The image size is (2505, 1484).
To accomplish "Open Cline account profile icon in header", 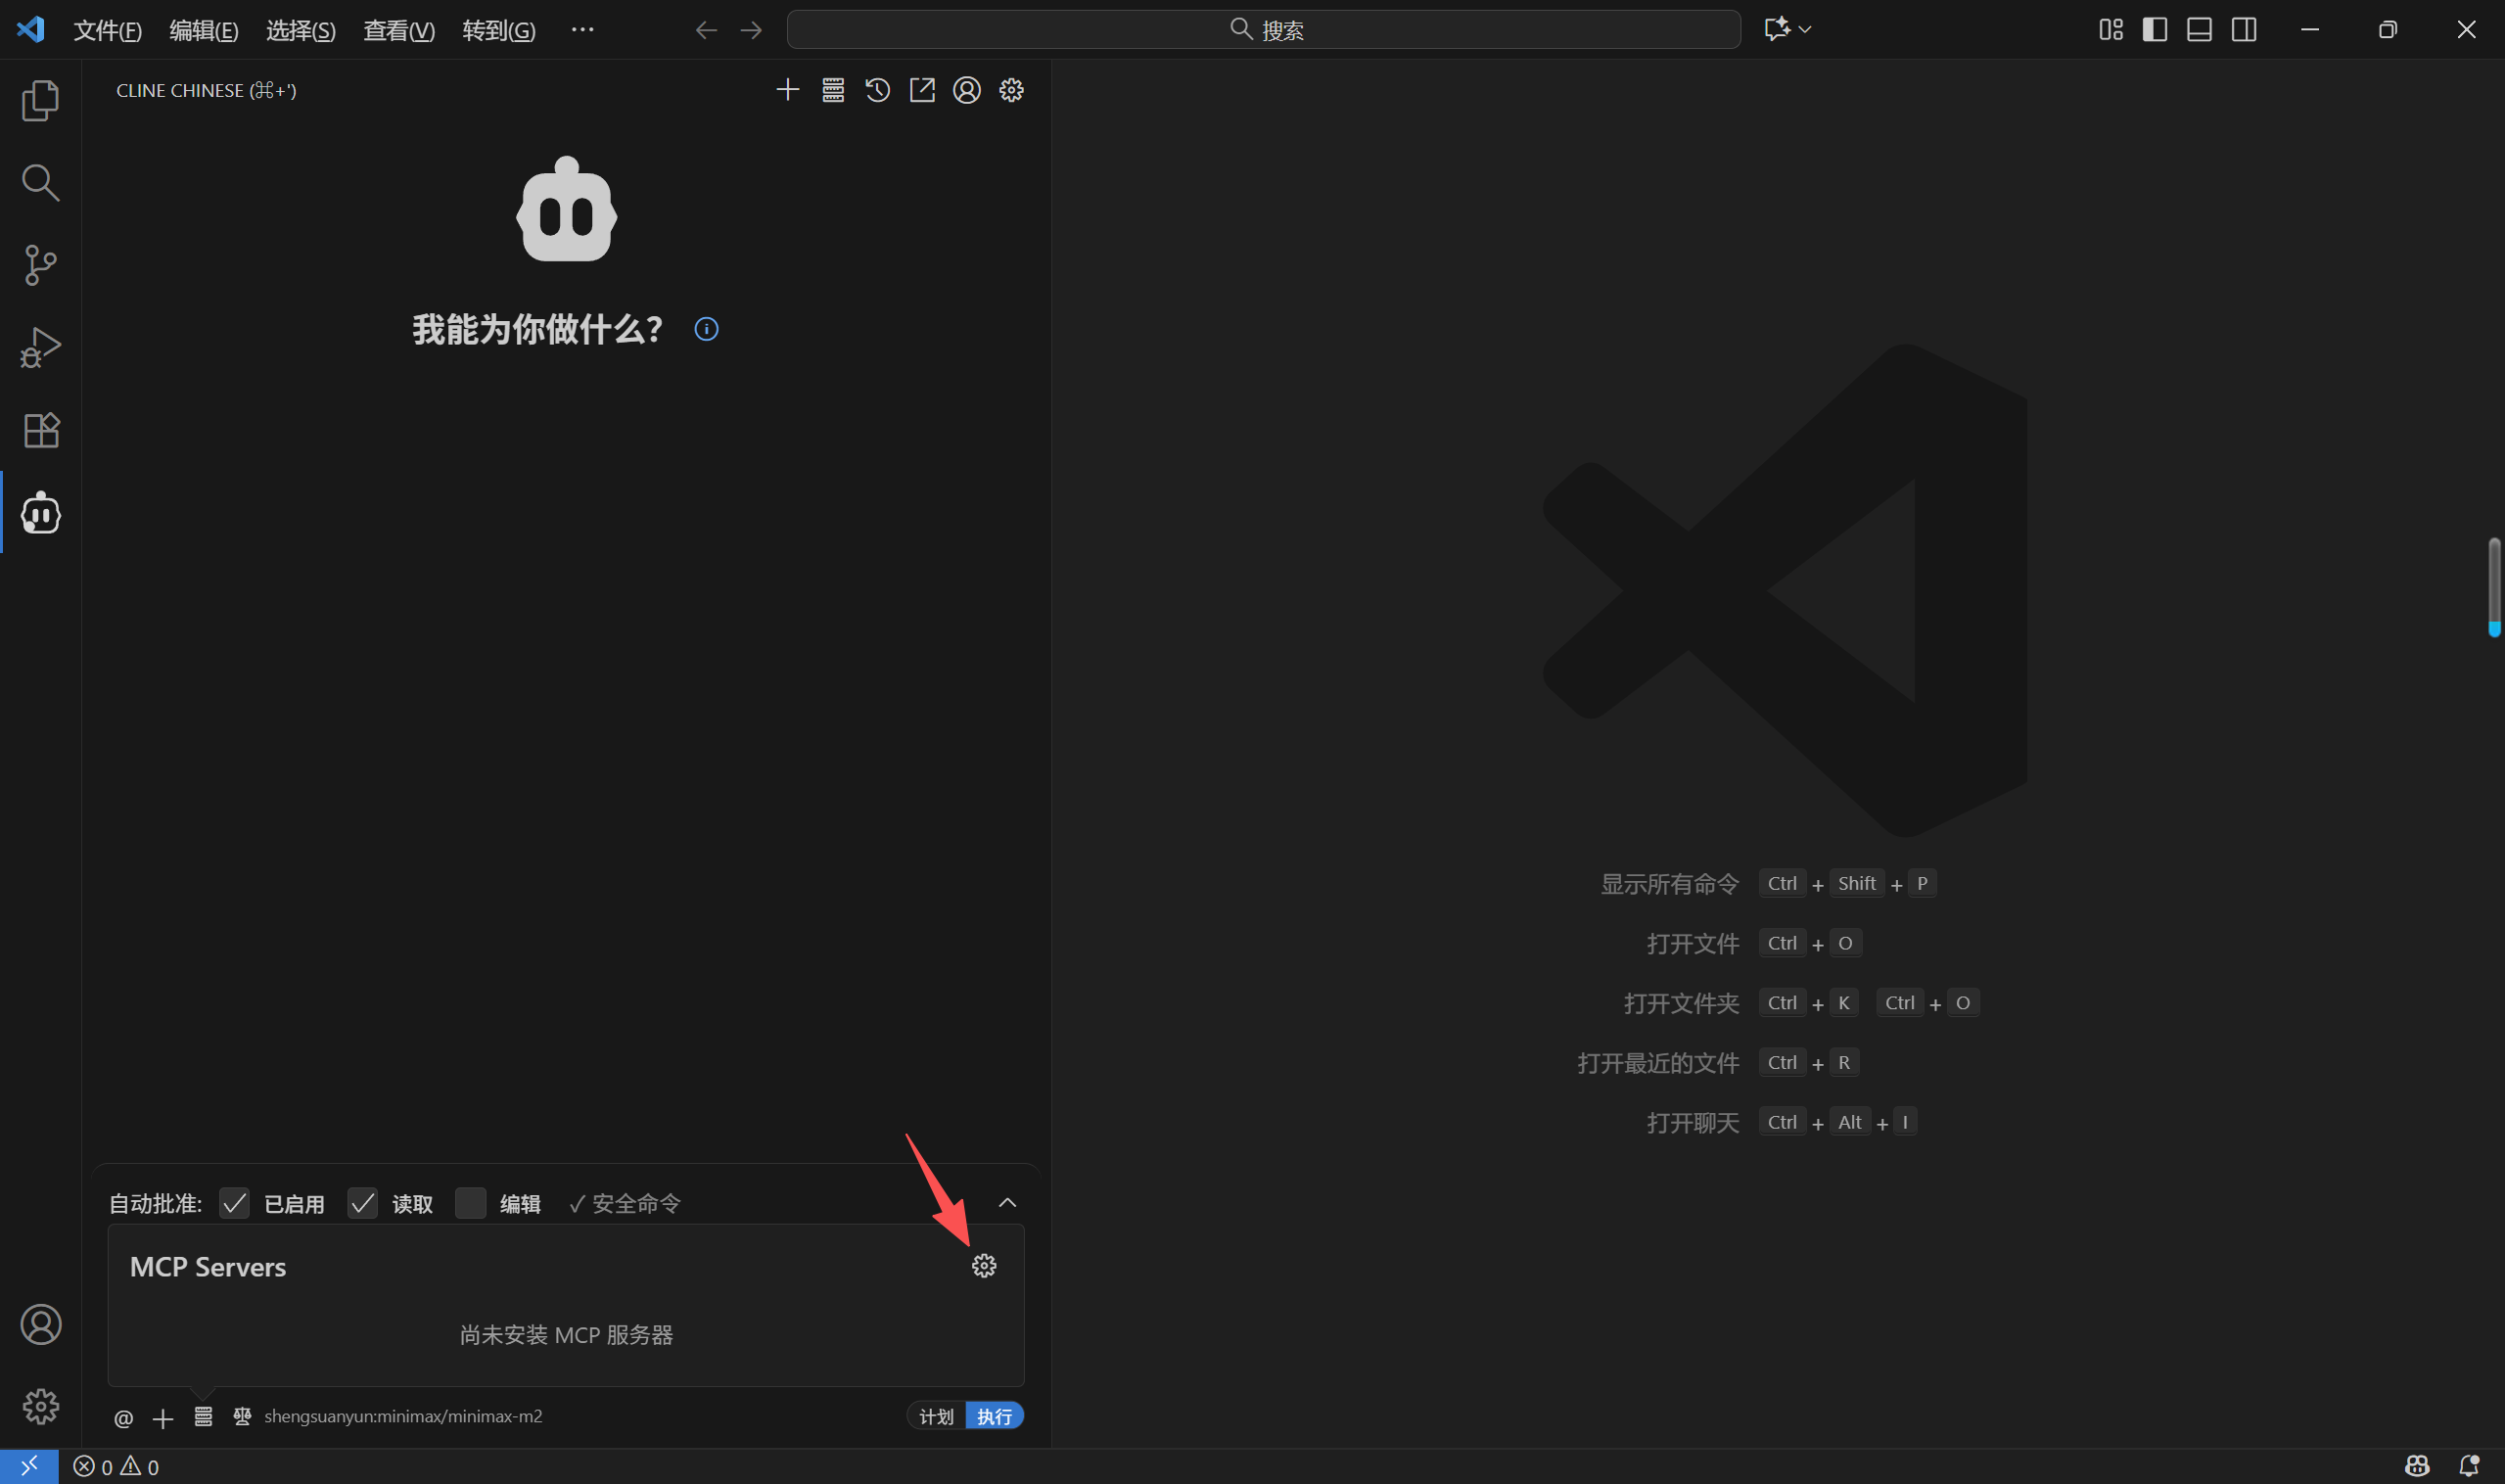I will tap(966, 90).
